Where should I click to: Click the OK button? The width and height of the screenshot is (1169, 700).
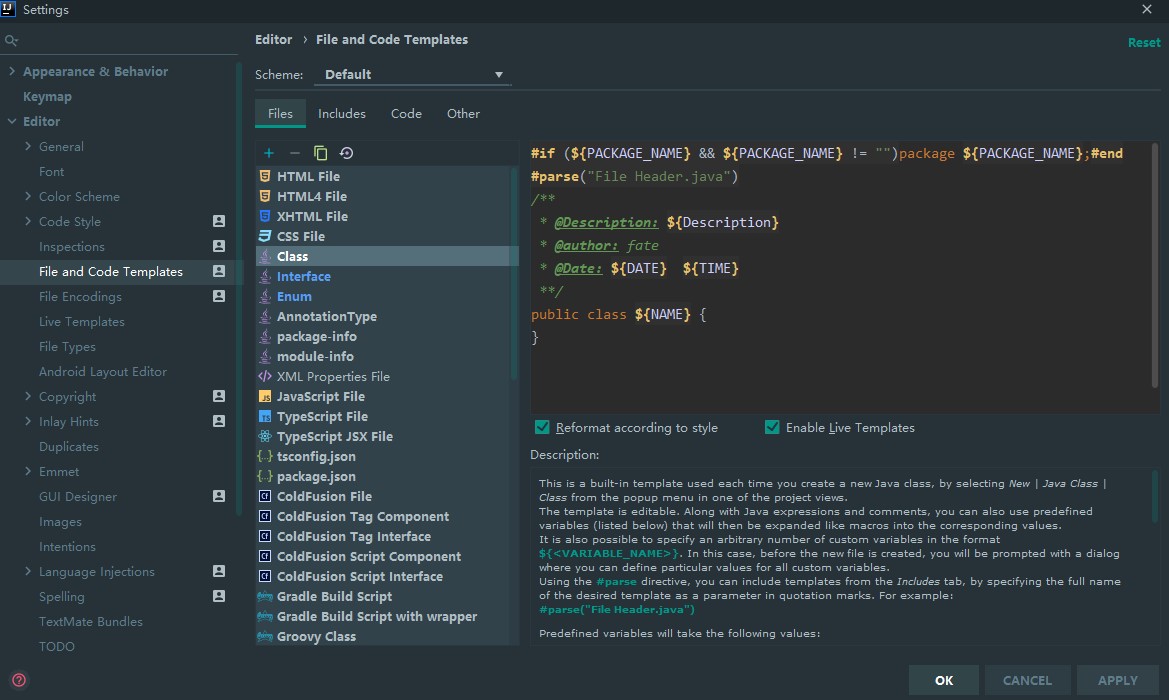[x=944, y=680]
